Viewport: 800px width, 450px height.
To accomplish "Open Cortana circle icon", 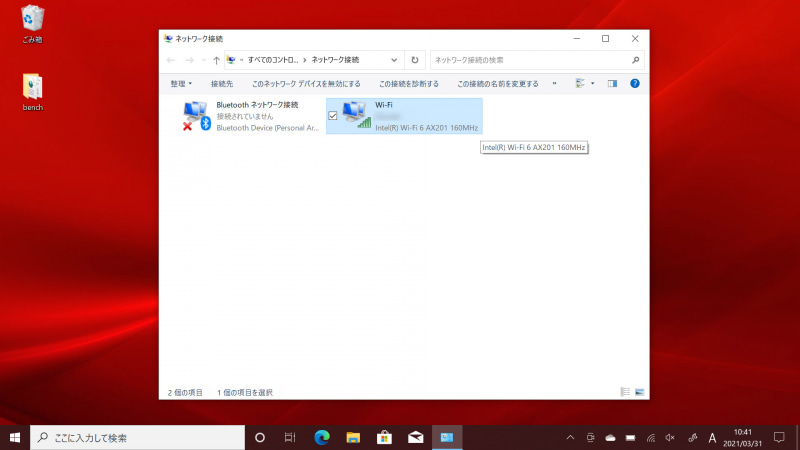I will click(x=260, y=438).
